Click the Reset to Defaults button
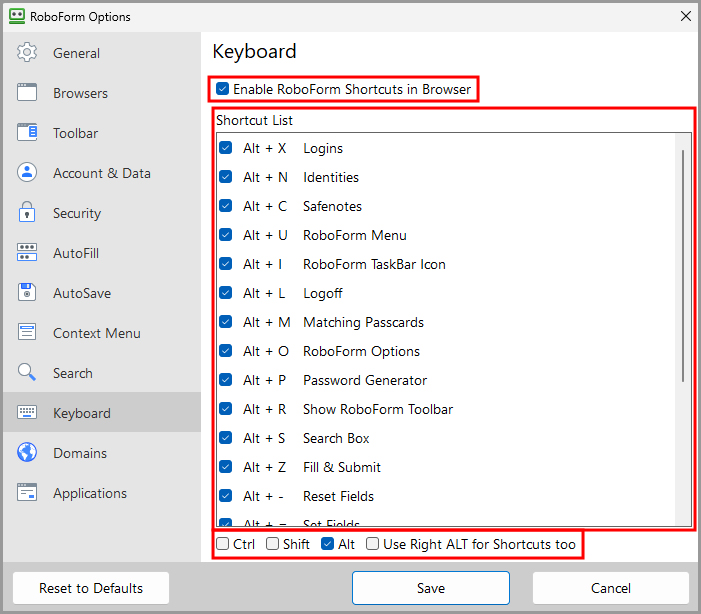 click(91, 588)
